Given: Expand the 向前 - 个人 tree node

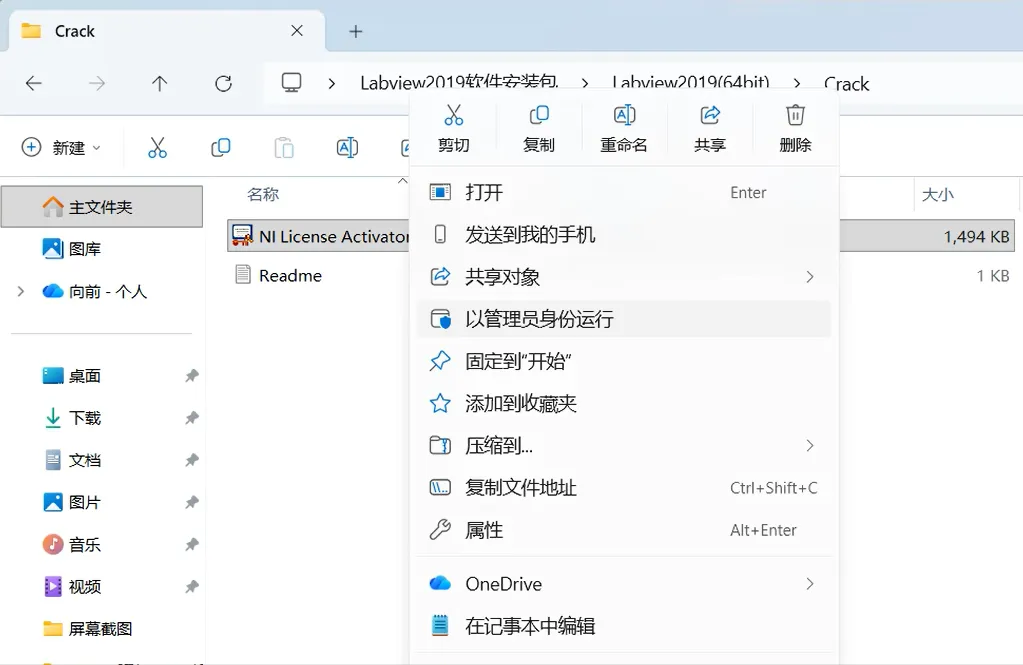Looking at the screenshot, I should 21,291.
